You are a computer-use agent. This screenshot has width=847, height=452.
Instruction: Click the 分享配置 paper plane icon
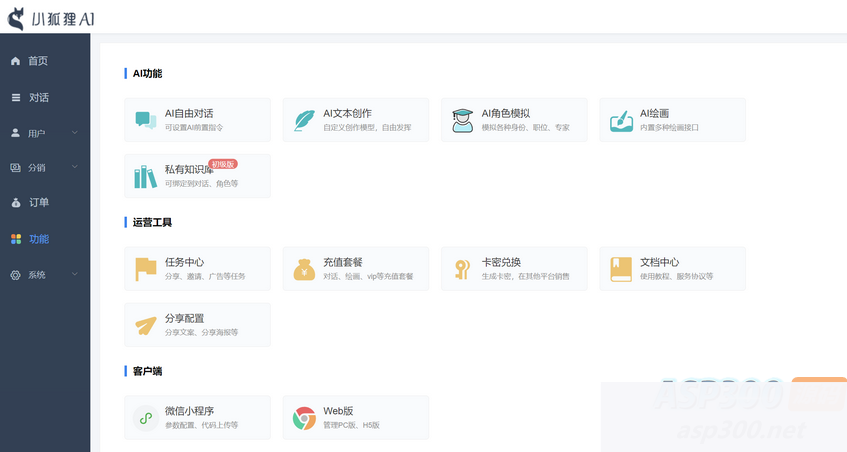146,325
